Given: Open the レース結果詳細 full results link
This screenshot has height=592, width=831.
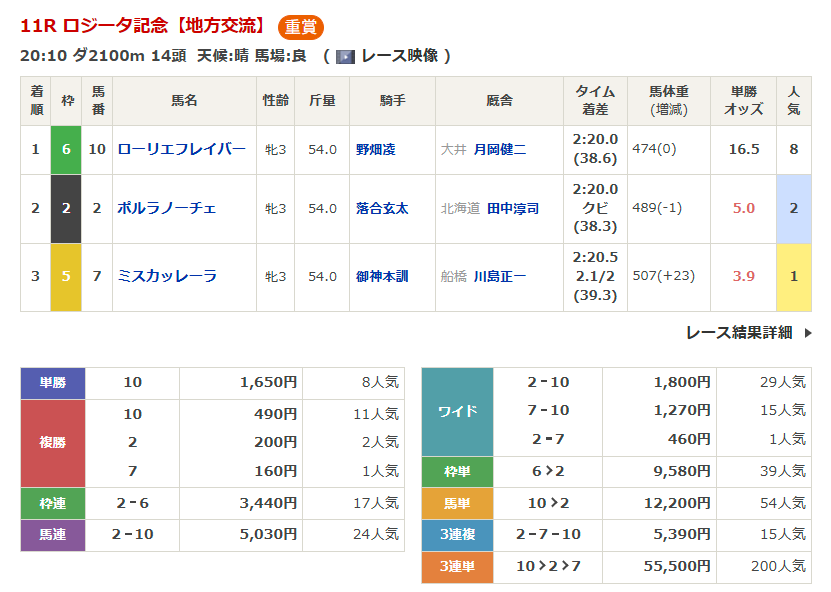Looking at the screenshot, I should click(x=739, y=332).
